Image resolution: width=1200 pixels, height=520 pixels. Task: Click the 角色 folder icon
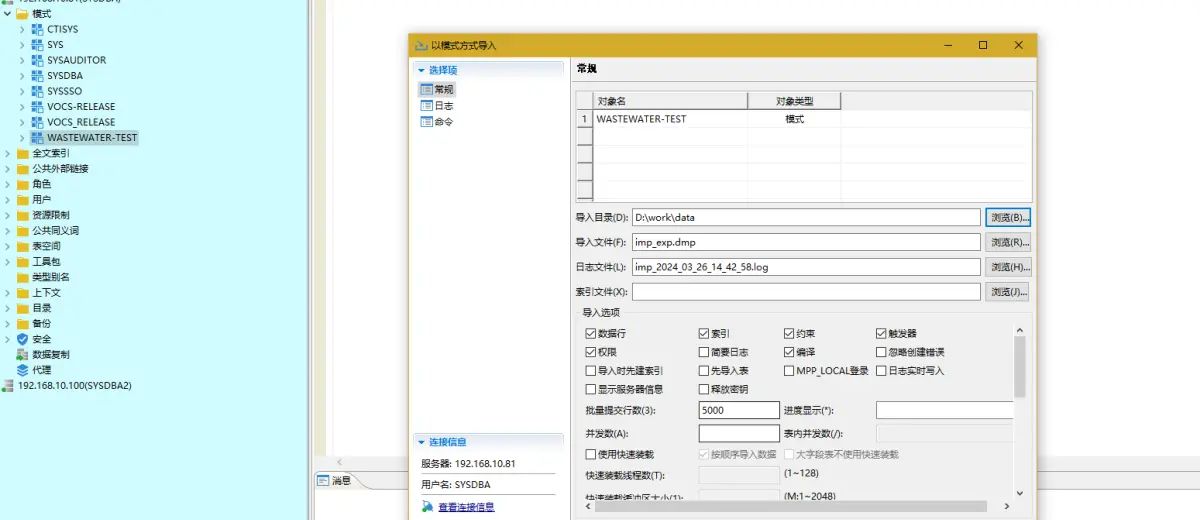[22, 184]
